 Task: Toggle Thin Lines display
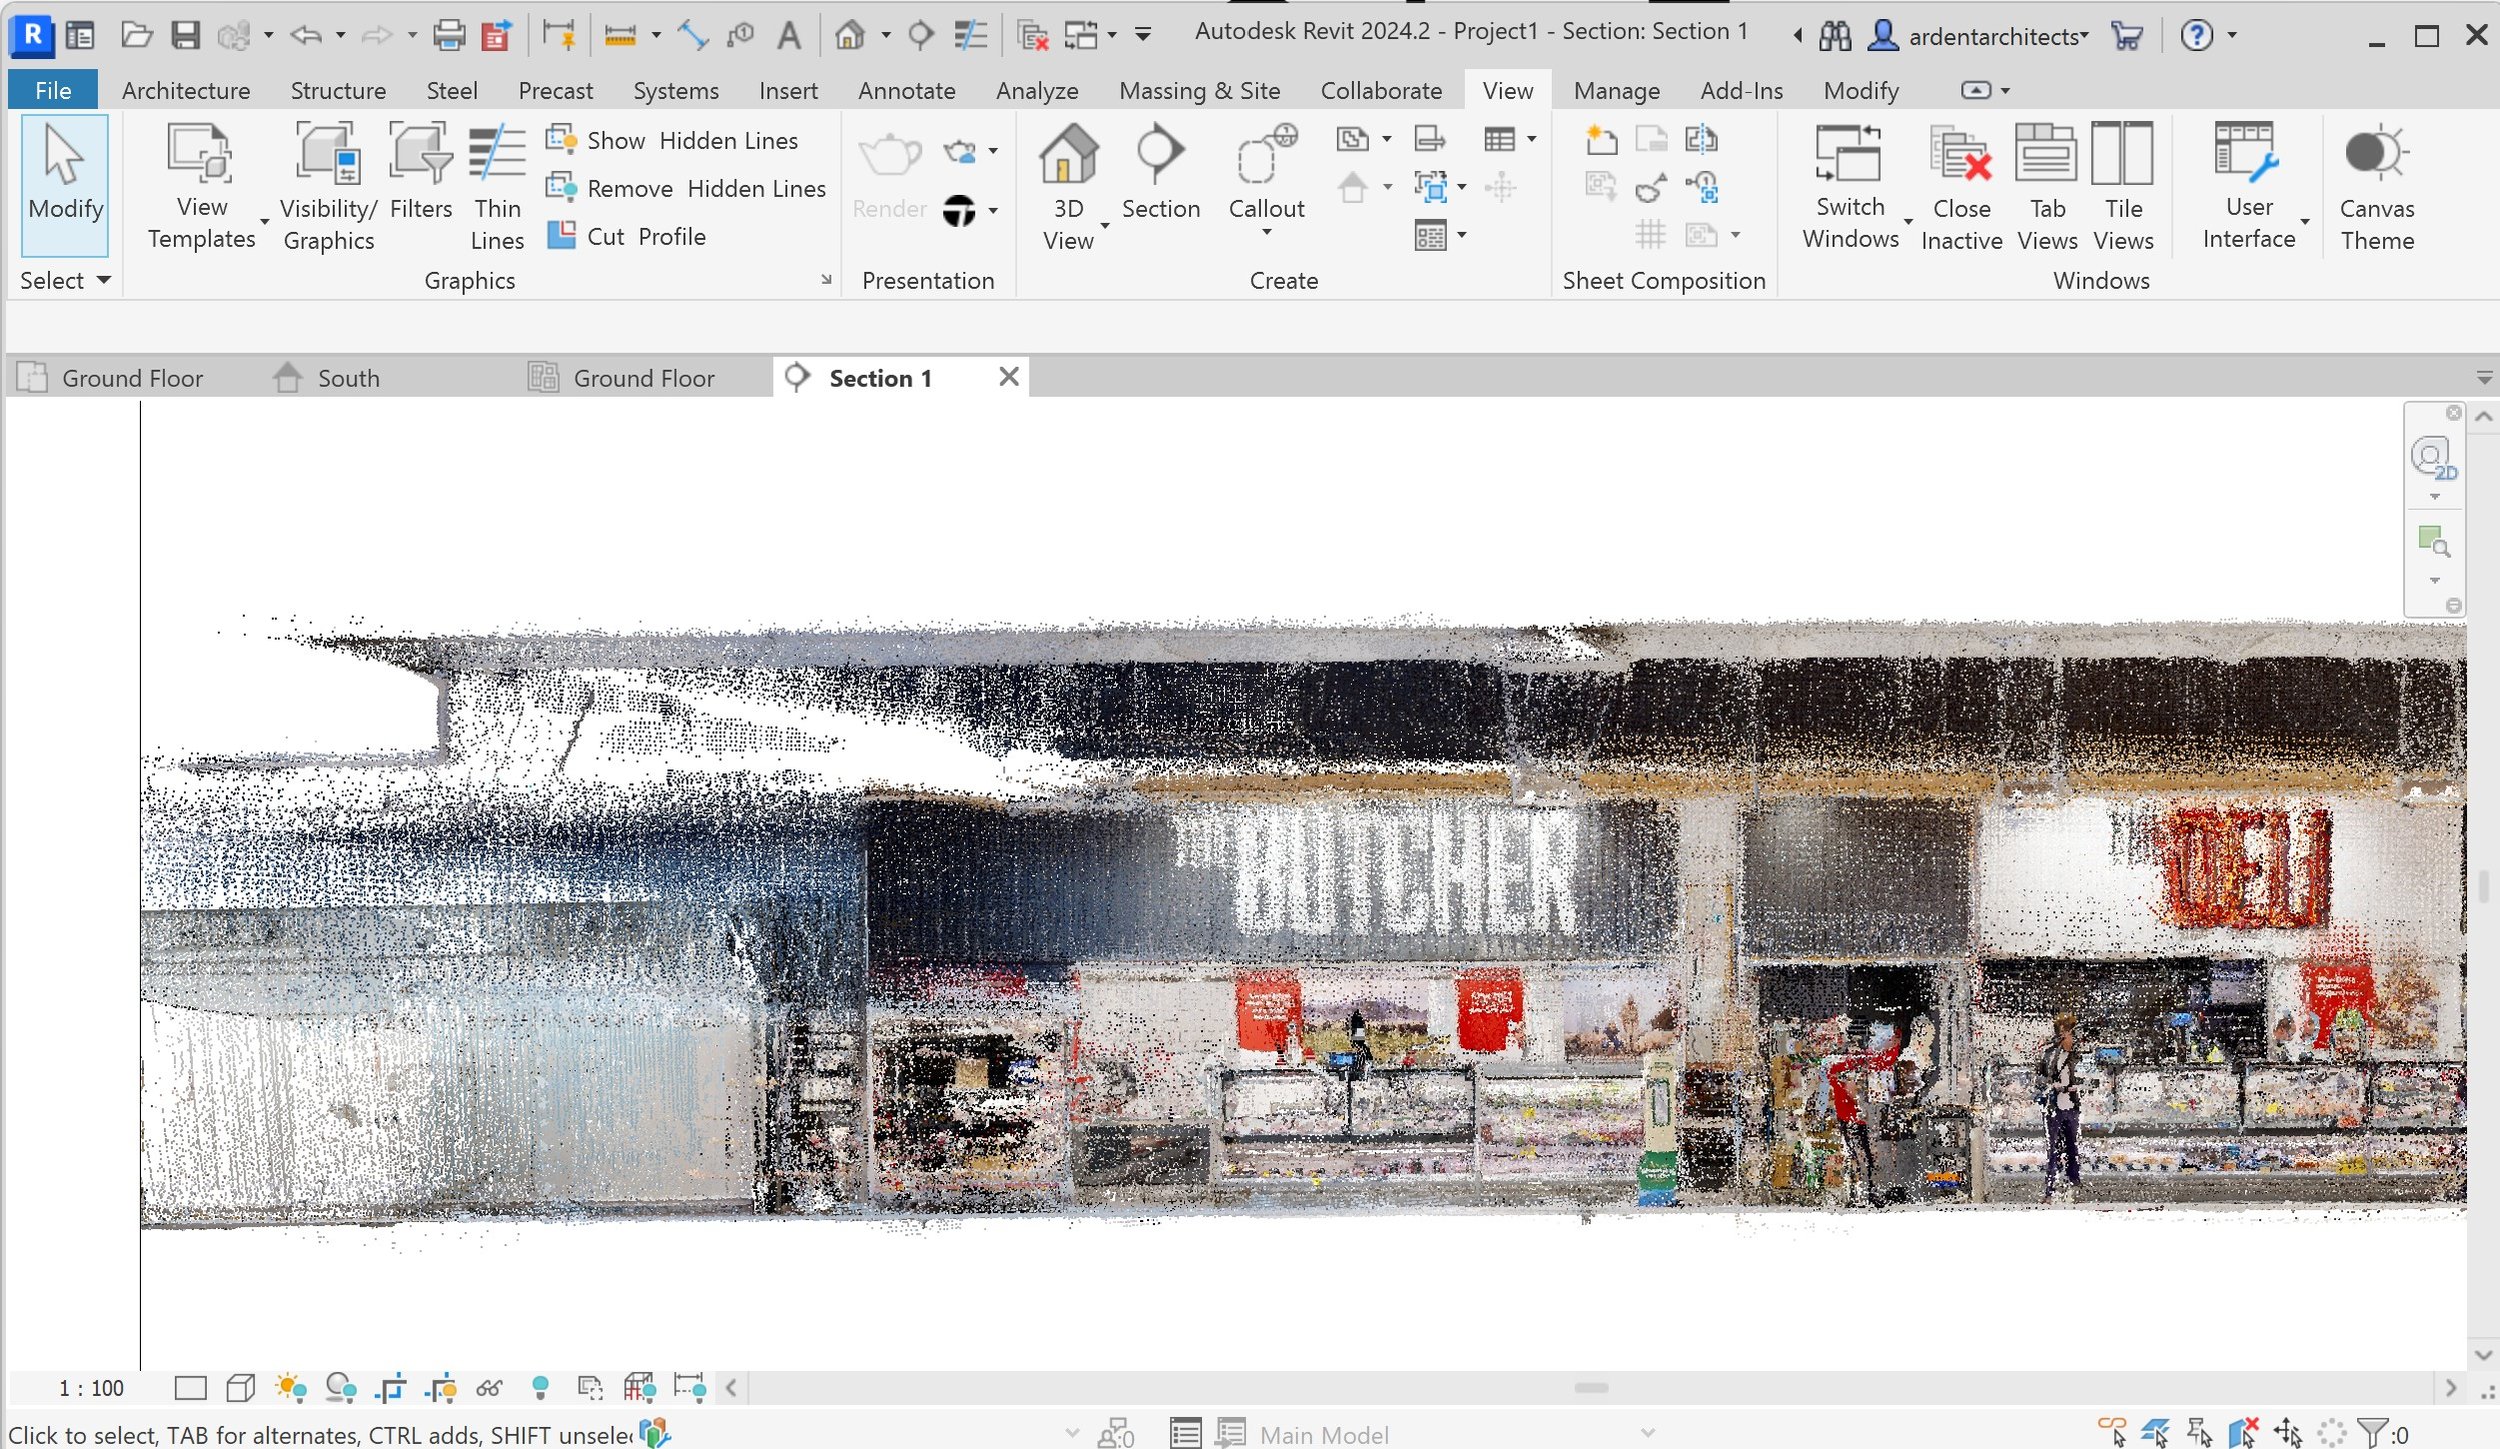[x=497, y=186]
